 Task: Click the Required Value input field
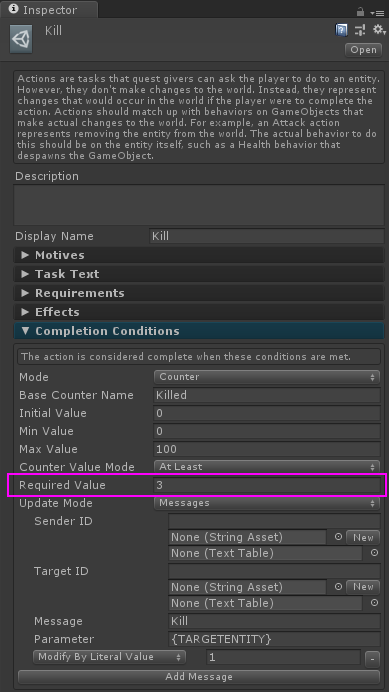click(267, 485)
